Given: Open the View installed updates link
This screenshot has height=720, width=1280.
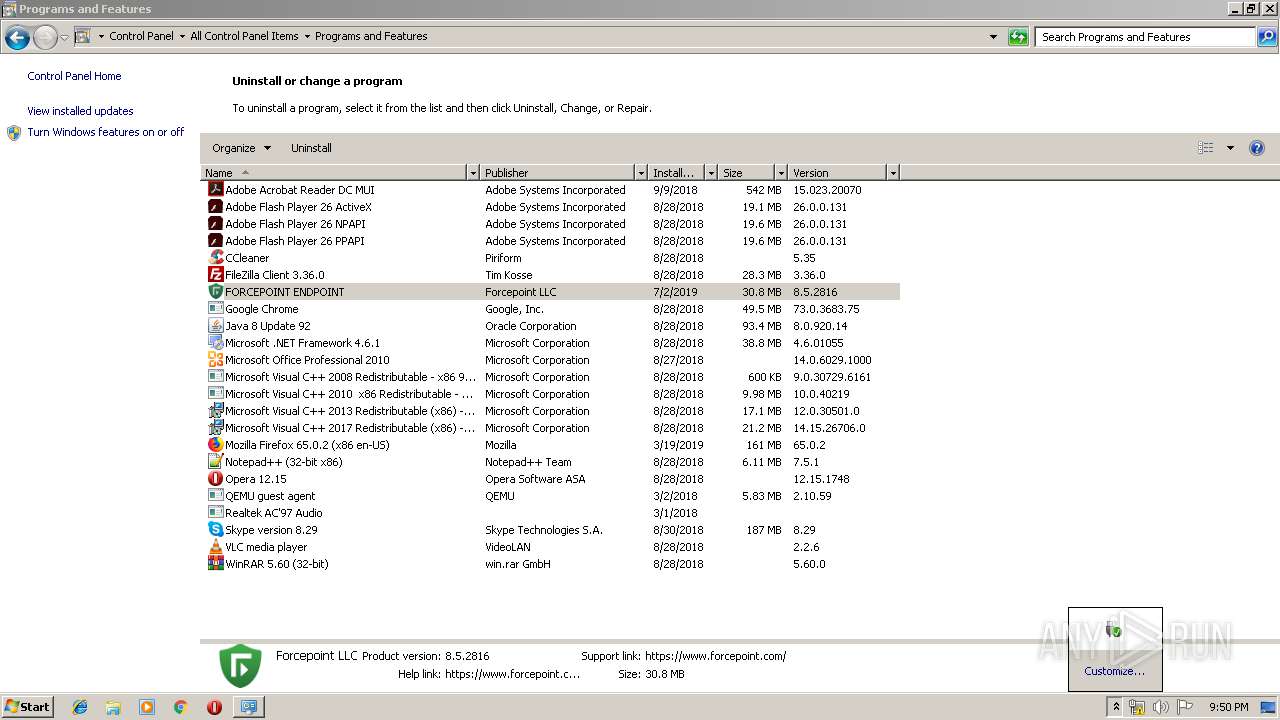Looking at the screenshot, I should coord(80,111).
